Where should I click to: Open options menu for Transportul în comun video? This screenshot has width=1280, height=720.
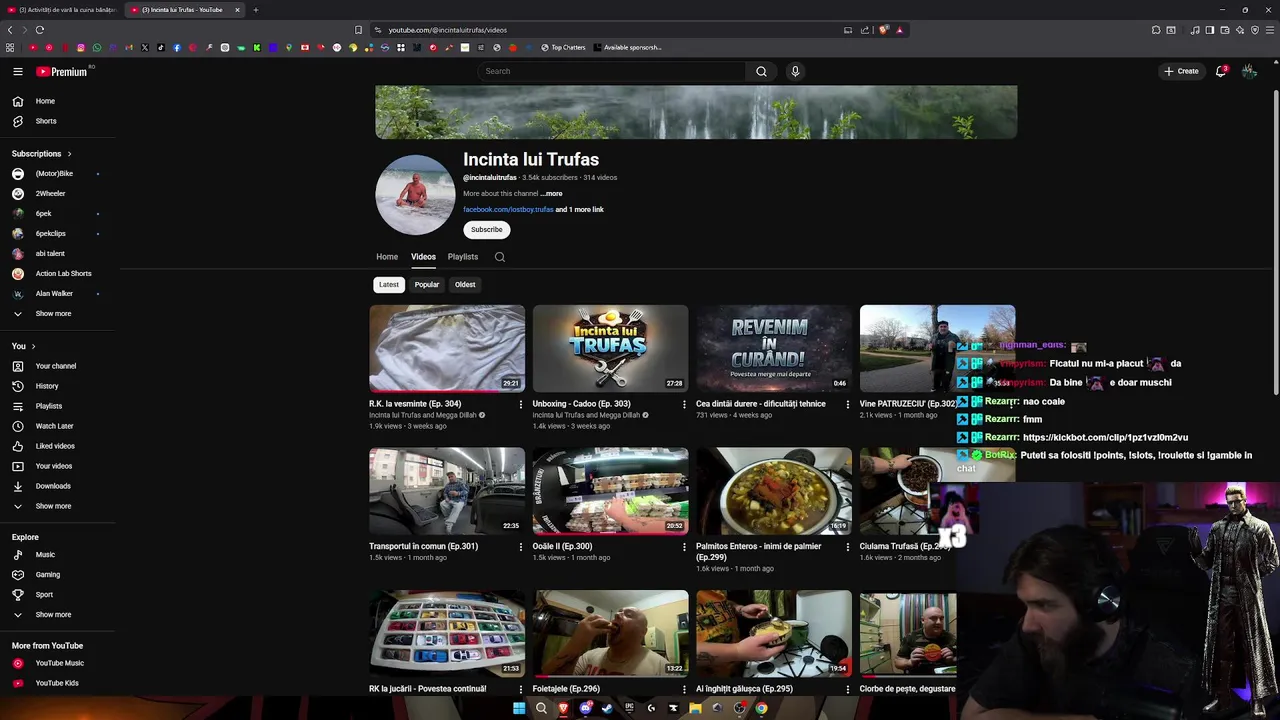tap(520, 547)
